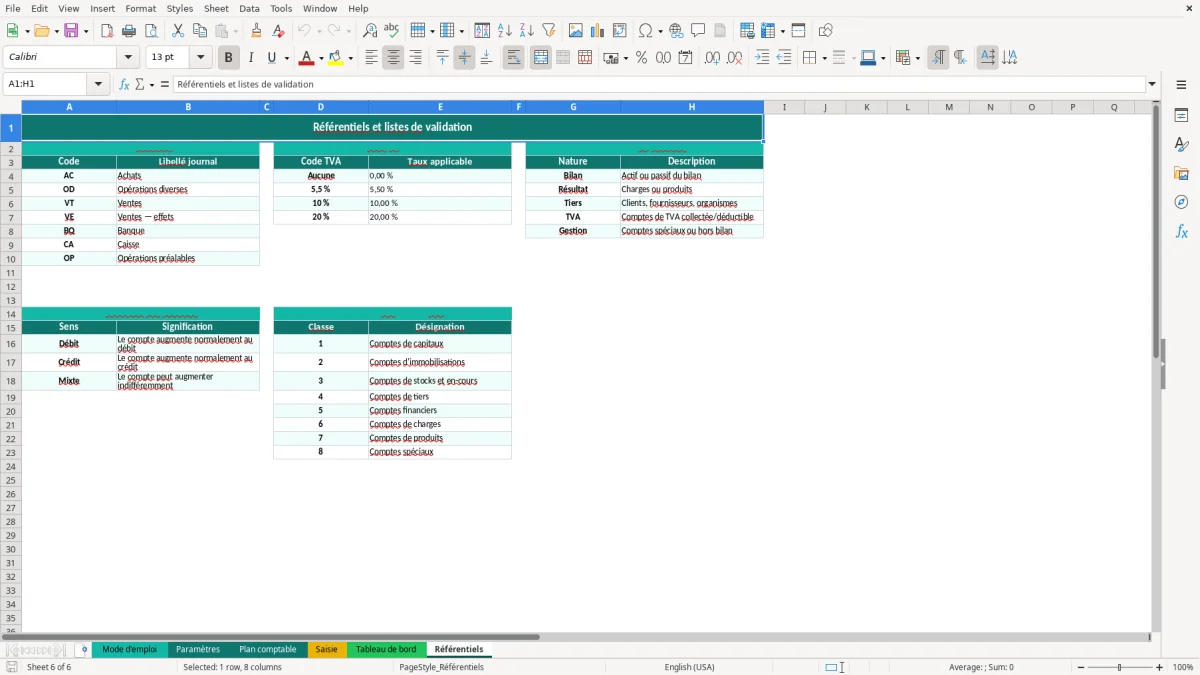Open the Draw Functions shapes icon
Viewport: 1200px width, 675px height.
pyautogui.click(x=825, y=31)
